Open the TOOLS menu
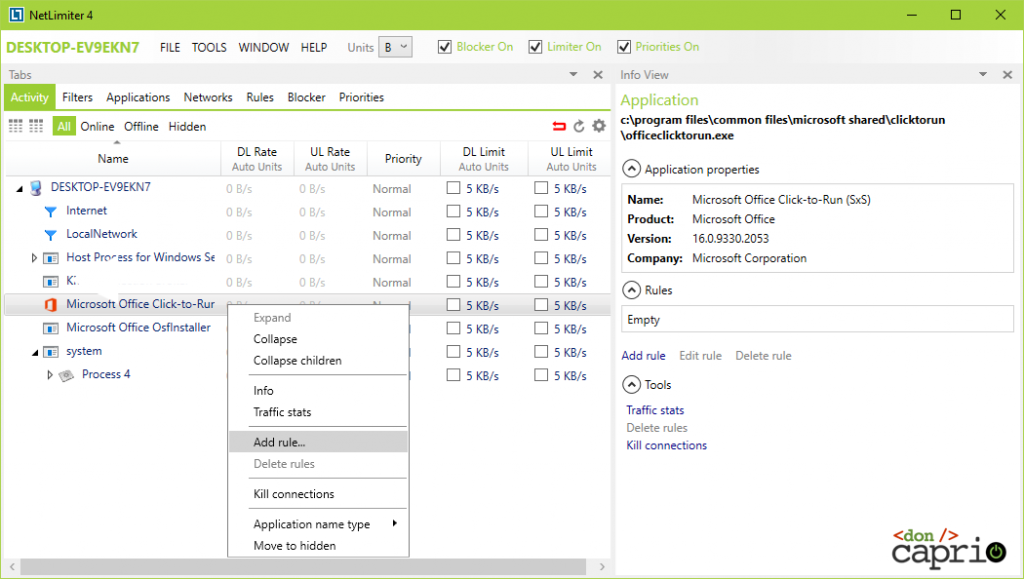The height and width of the screenshot is (579, 1024). [209, 47]
